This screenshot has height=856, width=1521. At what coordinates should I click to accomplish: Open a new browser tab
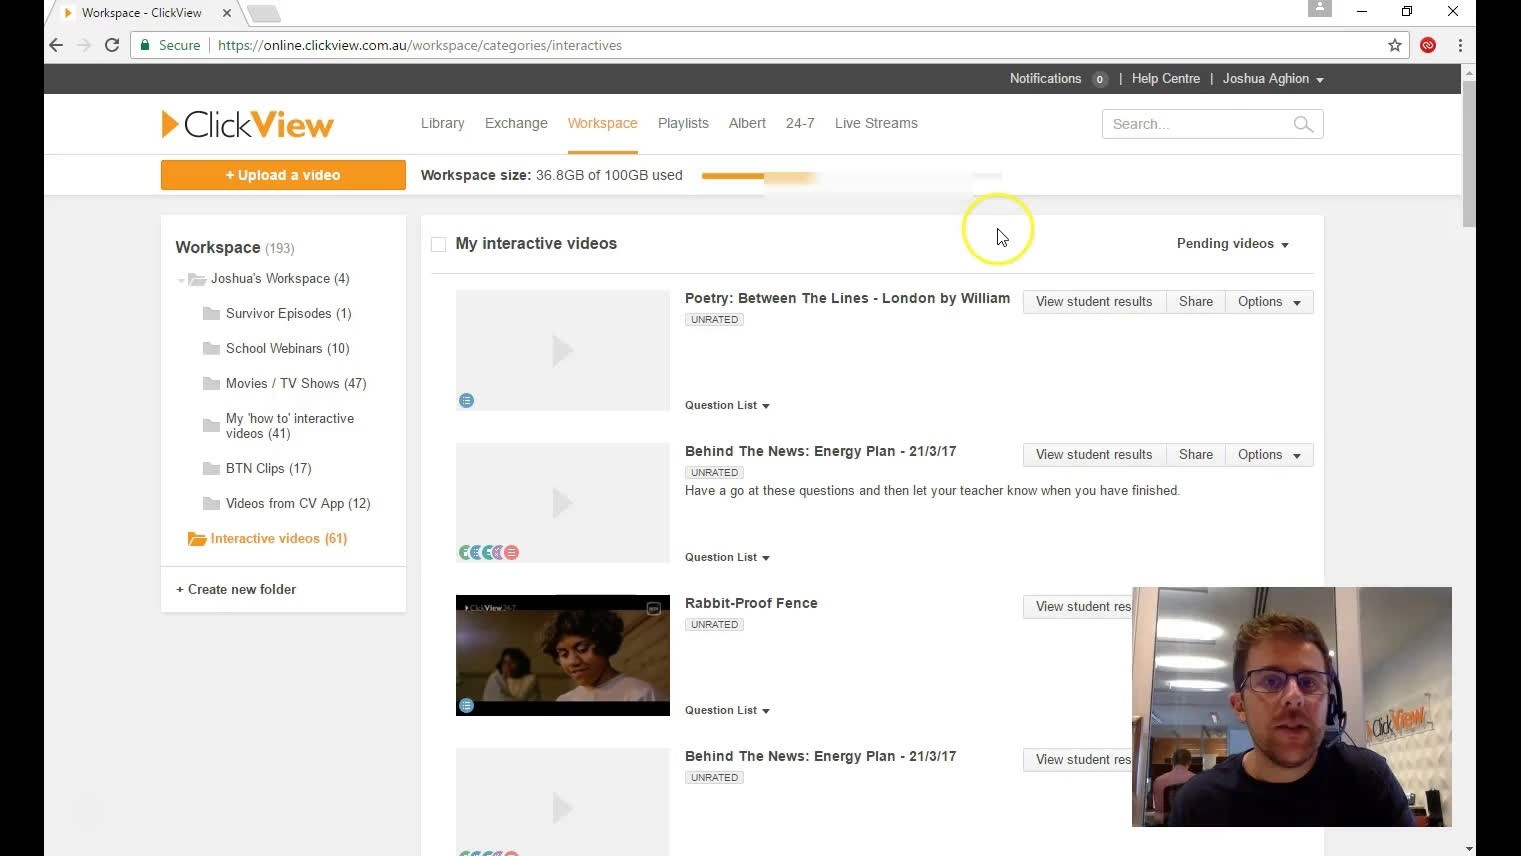(264, 13)
